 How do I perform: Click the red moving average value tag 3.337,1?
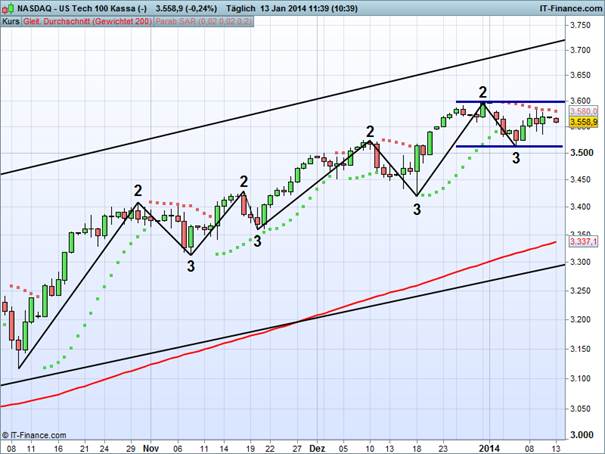coord(584,242)
